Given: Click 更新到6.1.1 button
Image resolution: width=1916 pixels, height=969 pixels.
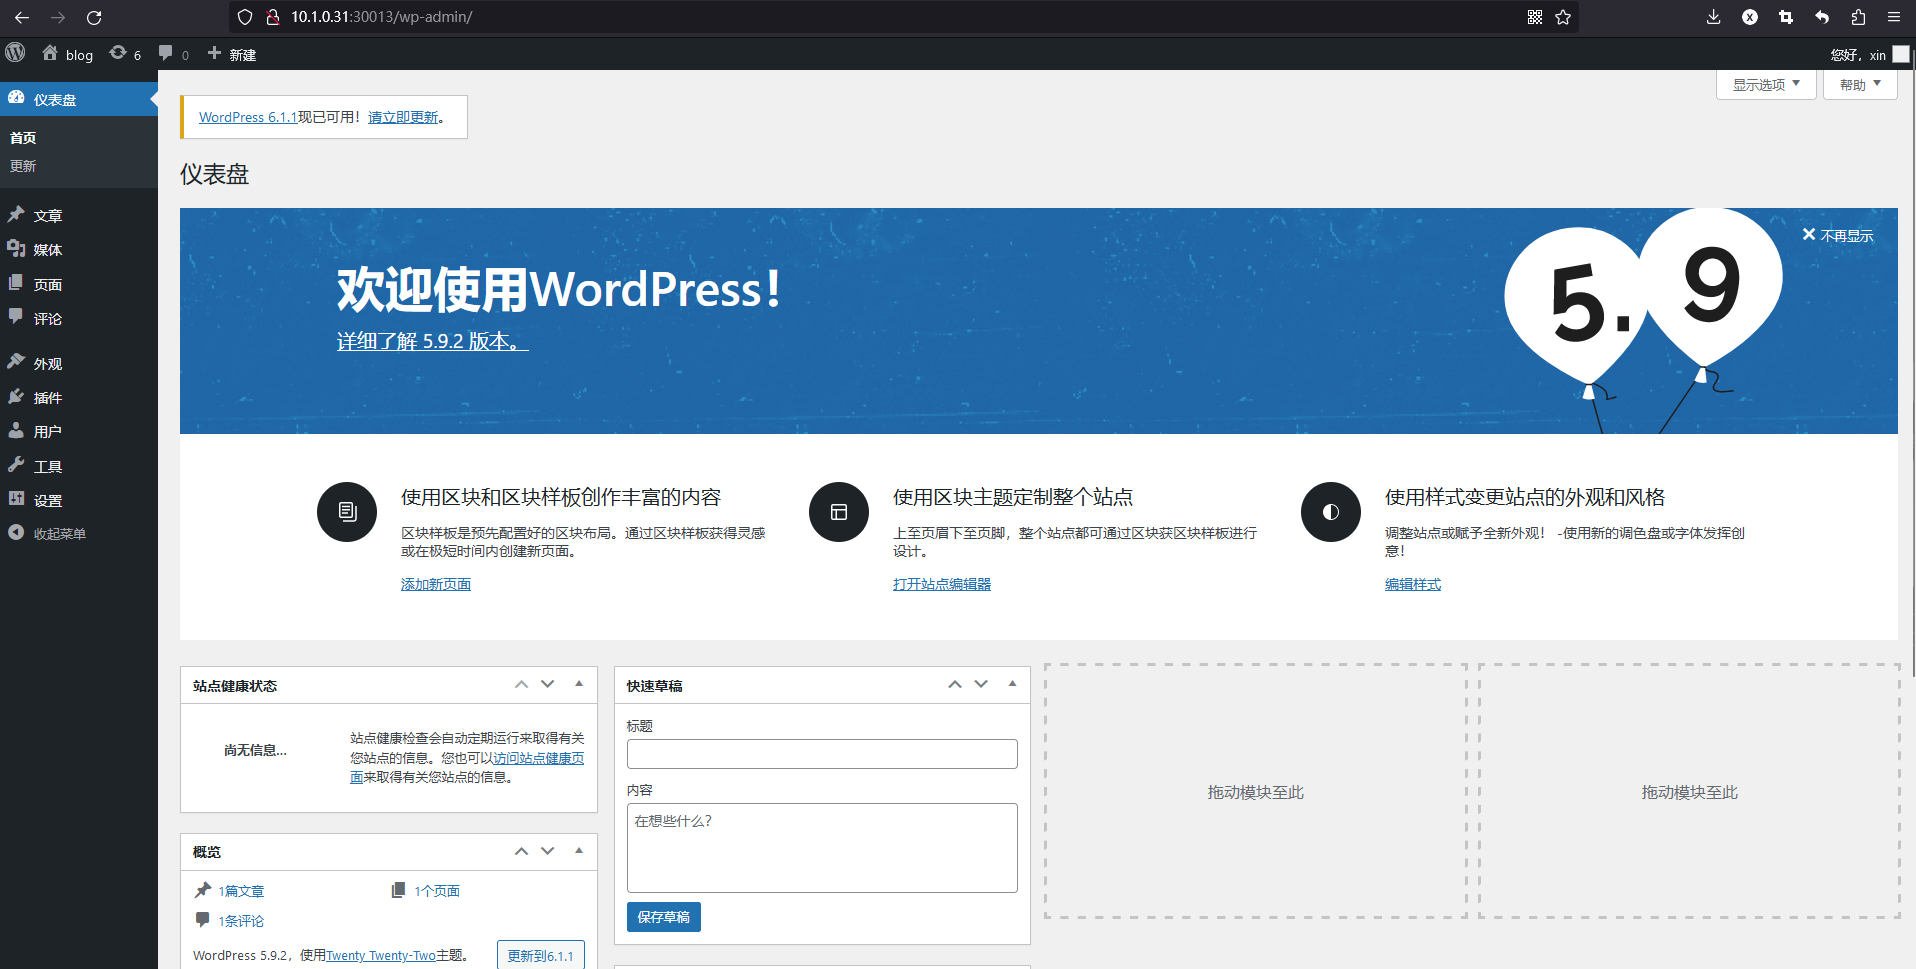Looking at the screenshot, I should 541,956.
